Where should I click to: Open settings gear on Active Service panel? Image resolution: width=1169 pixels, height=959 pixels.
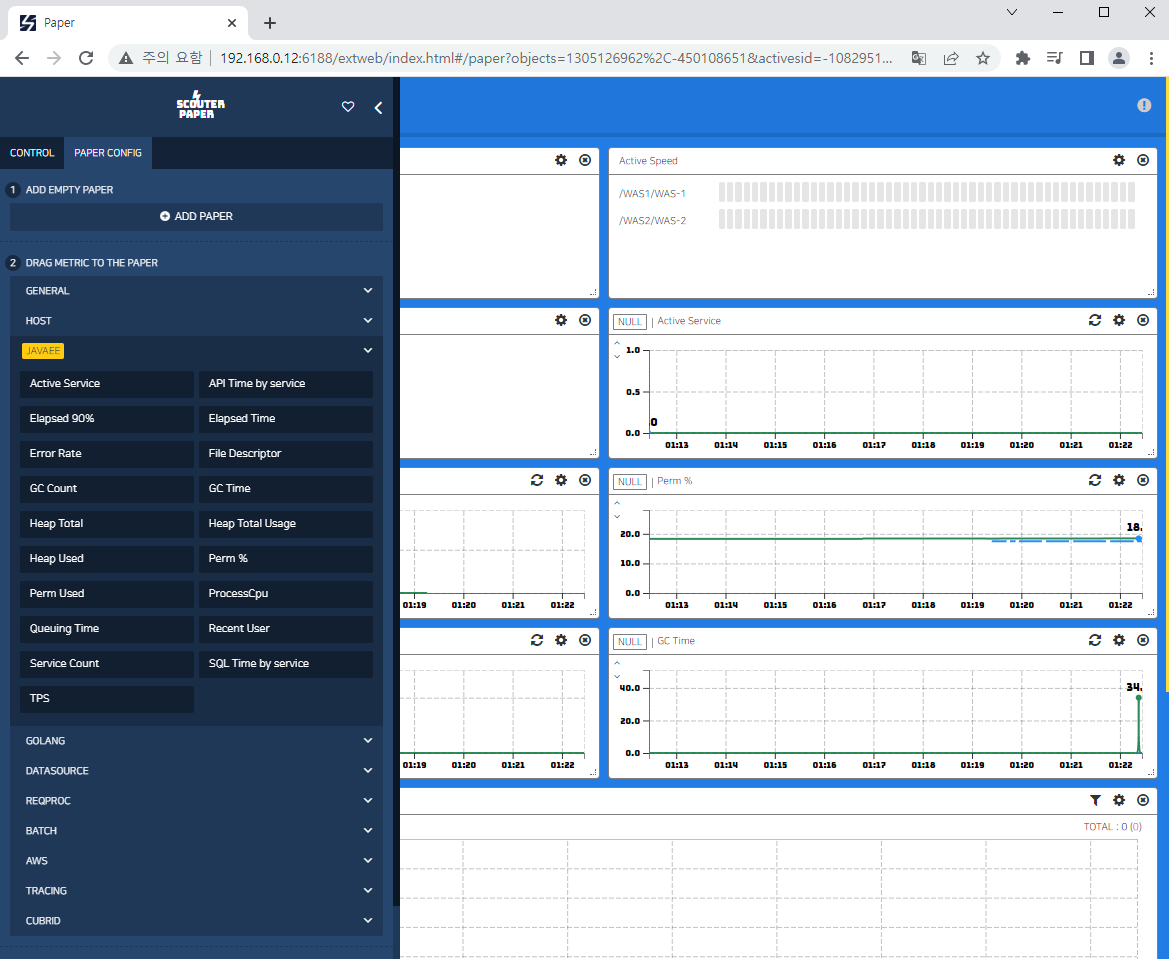tap(1118, 320)
